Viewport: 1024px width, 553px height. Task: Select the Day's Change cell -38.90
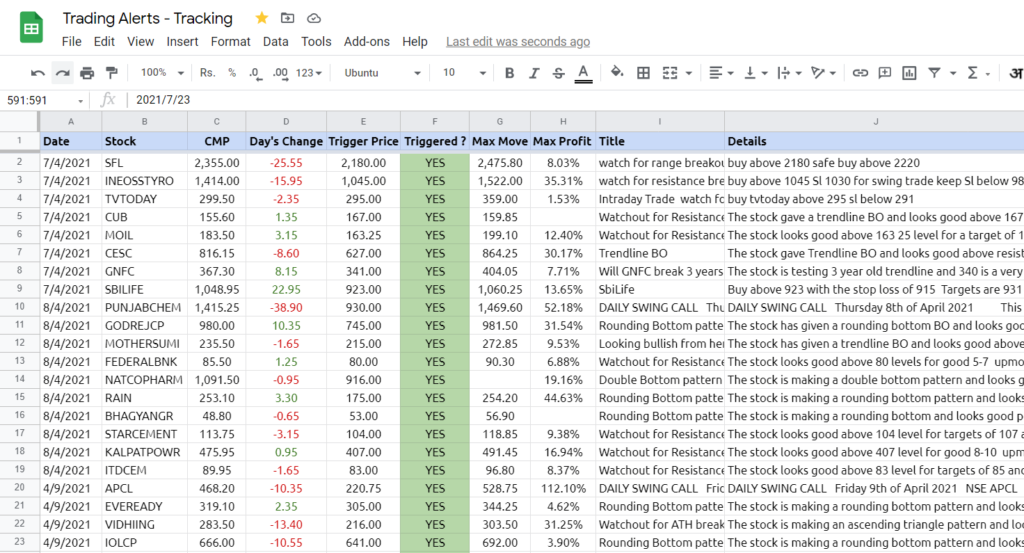[x=286, y=308]
